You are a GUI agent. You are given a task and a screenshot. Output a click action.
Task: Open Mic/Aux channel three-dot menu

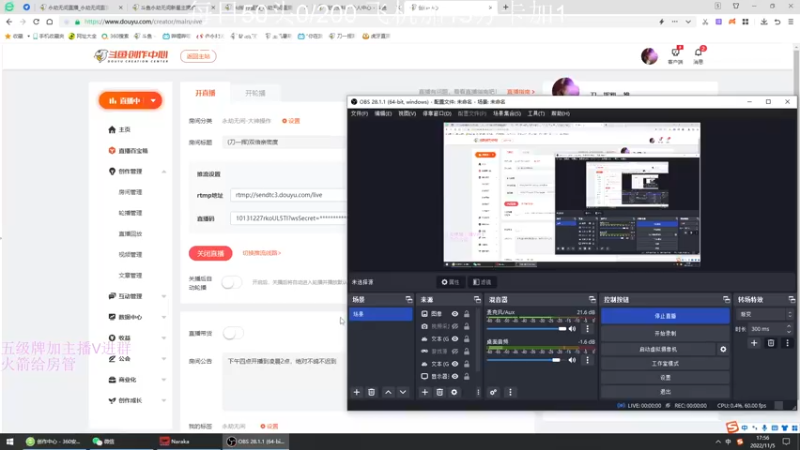[587, 329]
